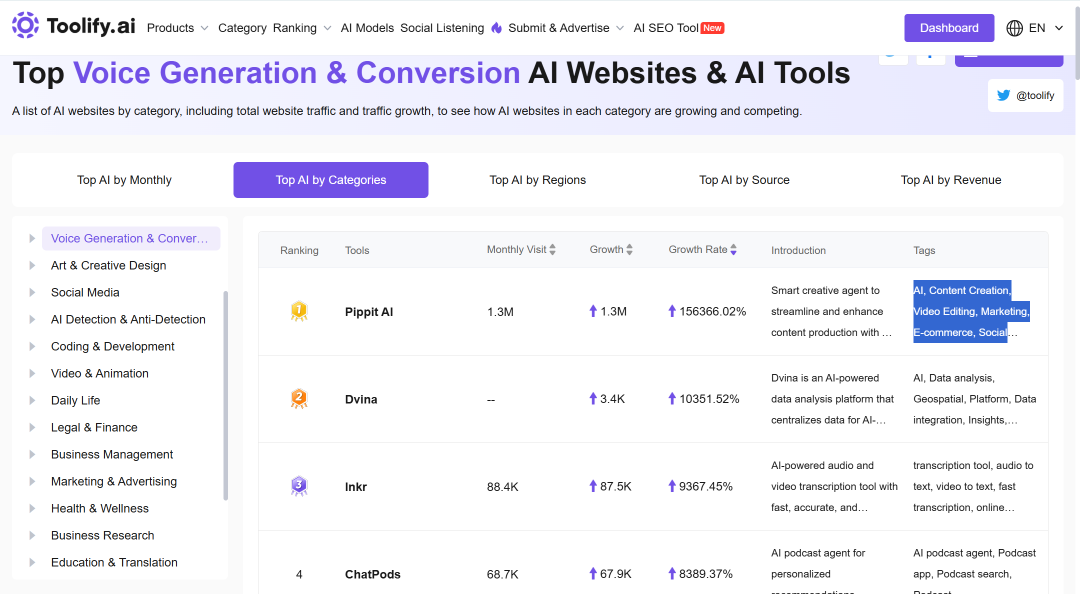
Task: Open the Submit & Advertise dropdown
Action: [565, 28]
